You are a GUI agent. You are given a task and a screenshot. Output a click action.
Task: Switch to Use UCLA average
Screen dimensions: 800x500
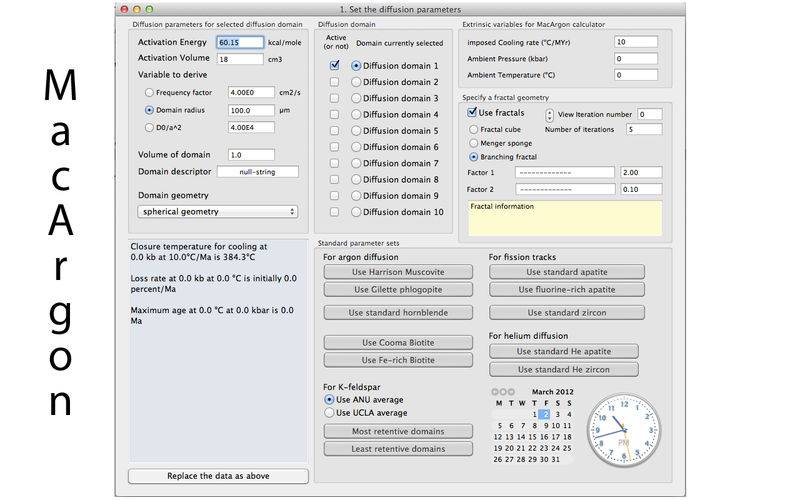(330, 412)
